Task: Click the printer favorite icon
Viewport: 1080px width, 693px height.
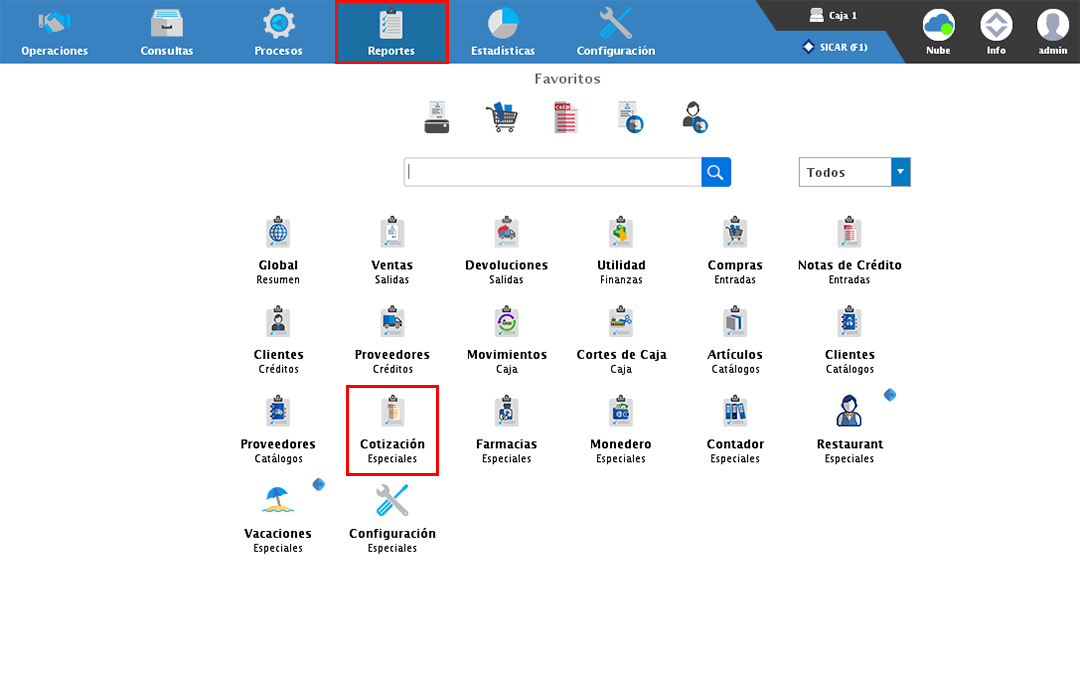Action: point(437,117)
